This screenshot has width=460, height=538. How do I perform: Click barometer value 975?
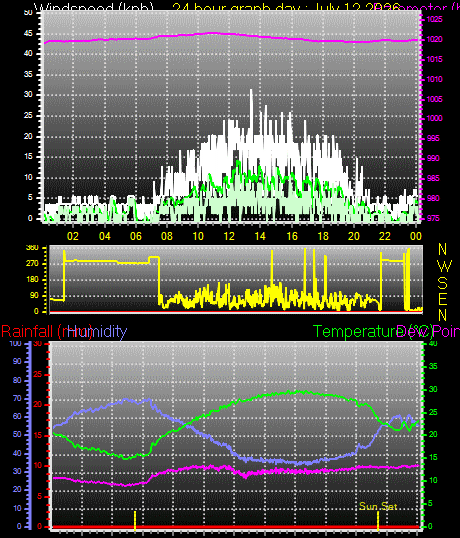(433, 219)
